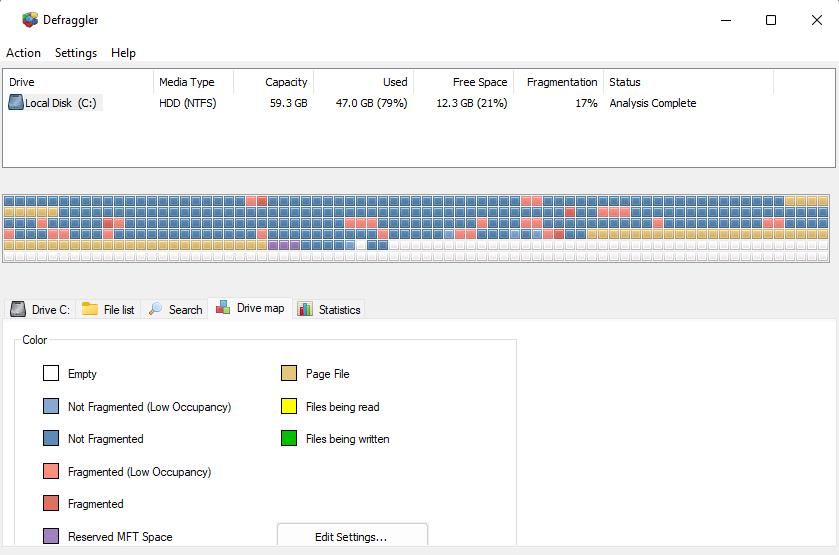Open the Help menu
Viewport: 839px width, 555px height.
(123, 53)
